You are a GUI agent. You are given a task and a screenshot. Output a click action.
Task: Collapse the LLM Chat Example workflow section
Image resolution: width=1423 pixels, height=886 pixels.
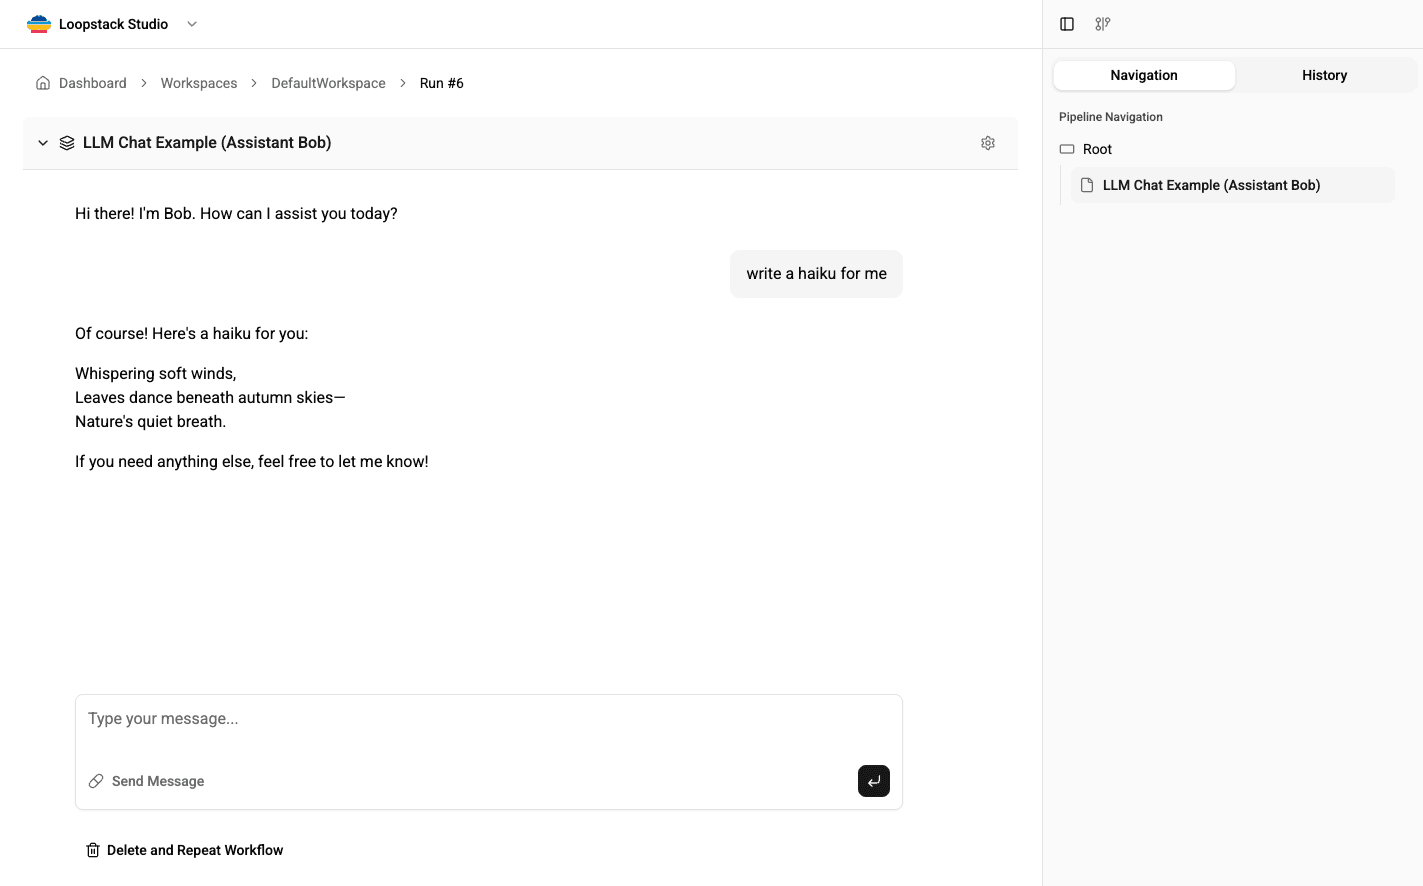coord(42,142)
